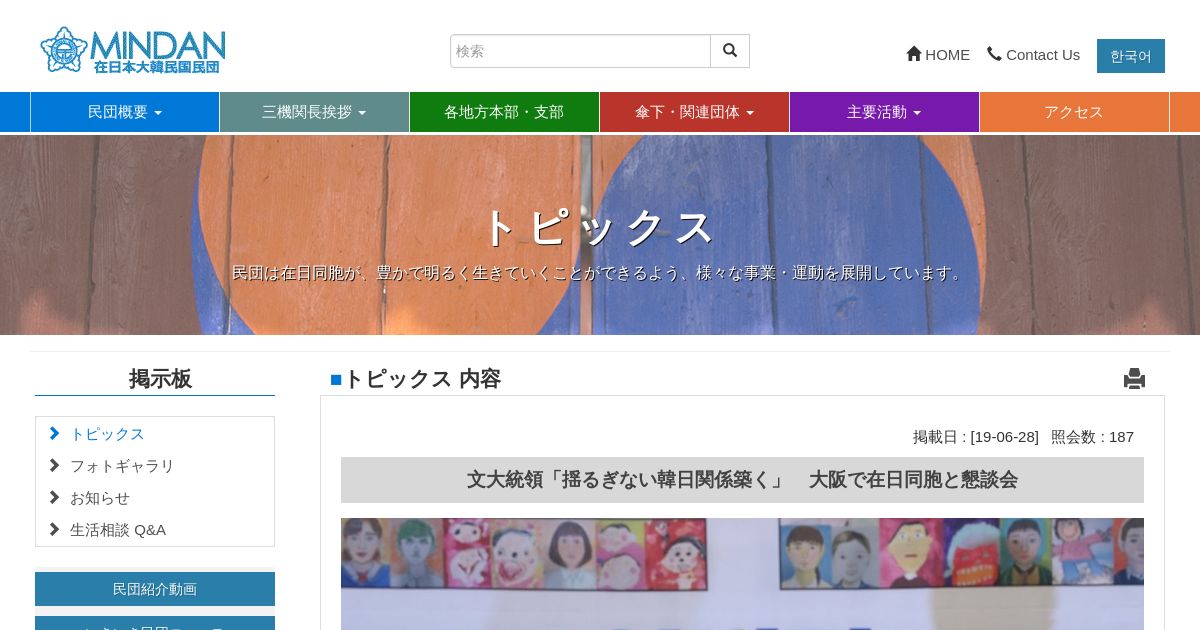Click the 照会数 : 187 text
Screen dimensions: 1200x630
tap(1092, 437)
